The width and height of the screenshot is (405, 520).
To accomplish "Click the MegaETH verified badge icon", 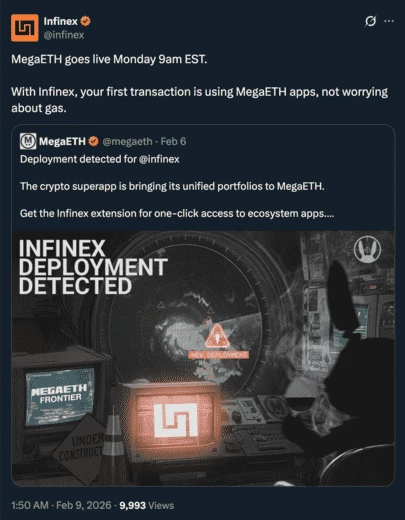I will tap(93, 141).
